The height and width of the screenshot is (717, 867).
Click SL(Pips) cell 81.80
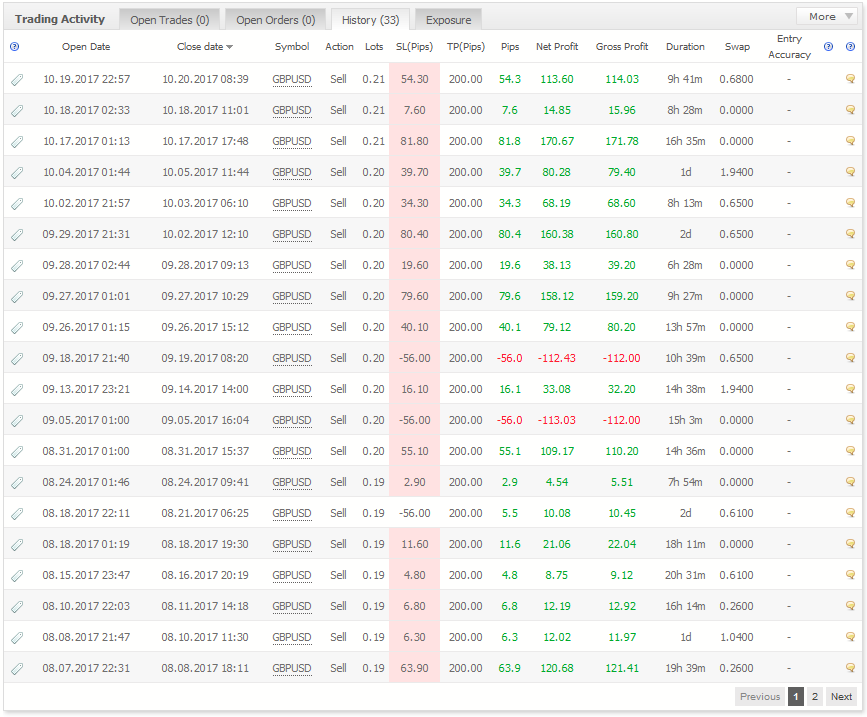(415, 142)
